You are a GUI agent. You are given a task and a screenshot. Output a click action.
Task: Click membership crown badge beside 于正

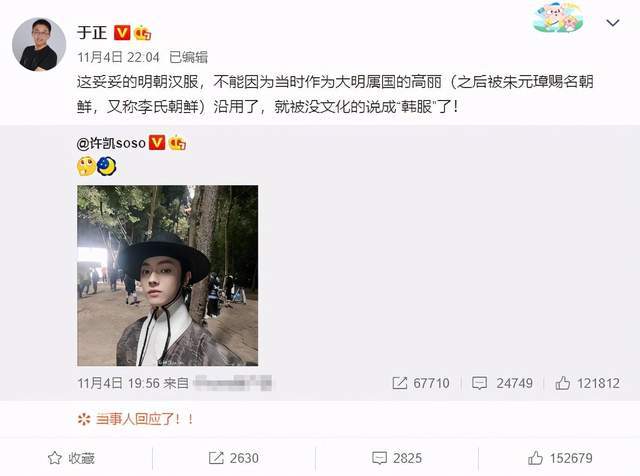142,33
